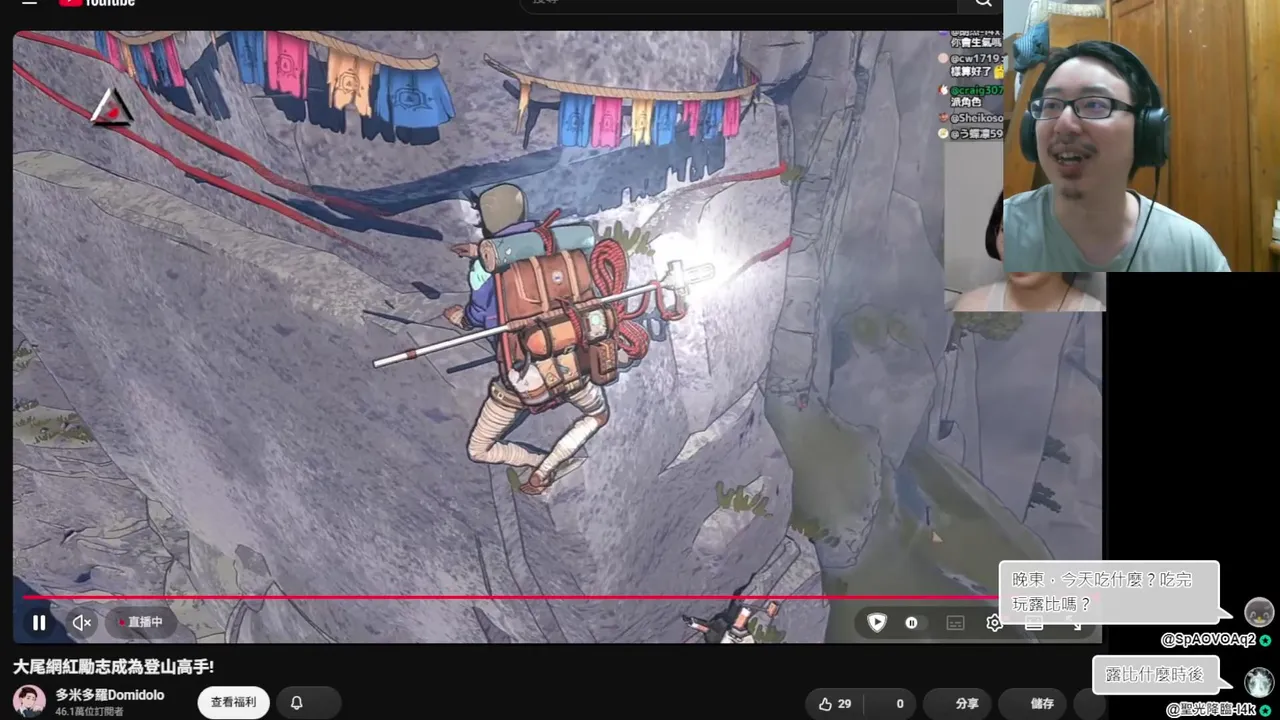
Task: Focus the YouTube search box
Action: (737, 4)
